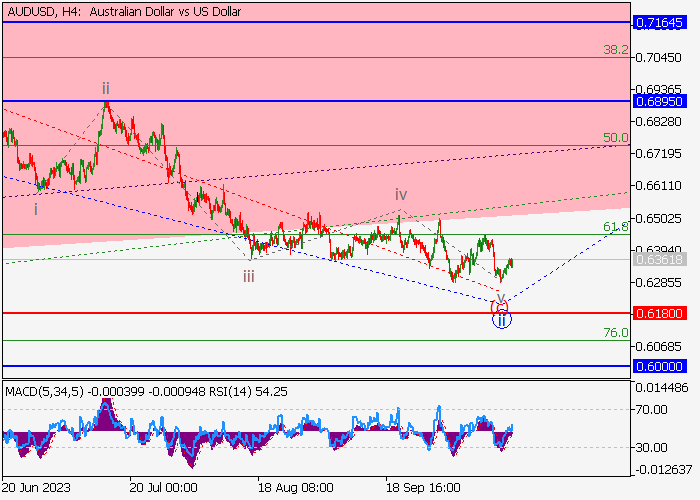700x500 pixels.
Task: Click the red circle at the price low
Action: tap(501, 305)
